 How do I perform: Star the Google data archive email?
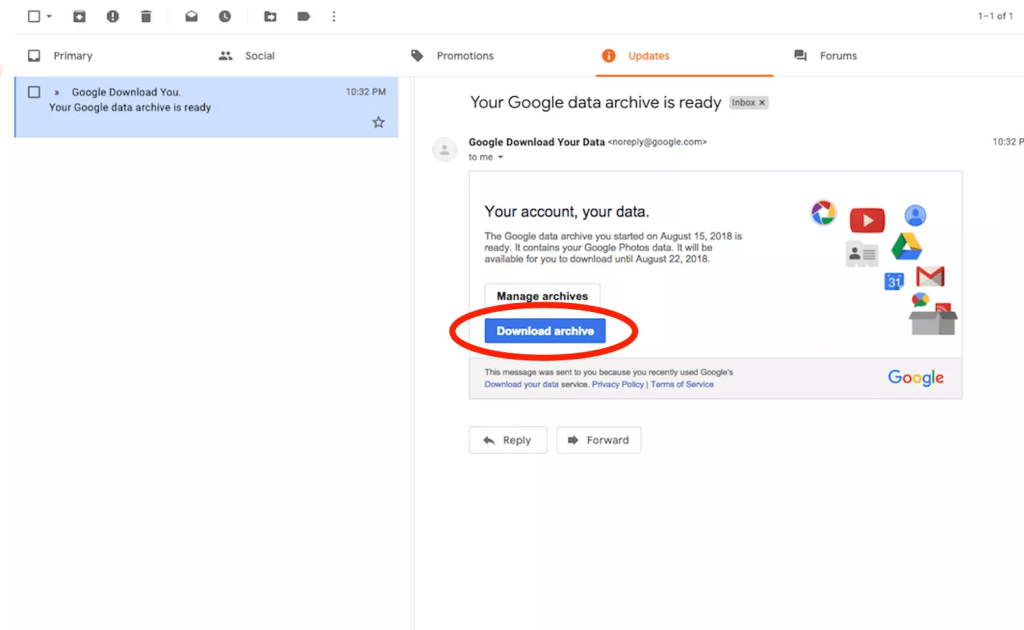pos(378,122)
